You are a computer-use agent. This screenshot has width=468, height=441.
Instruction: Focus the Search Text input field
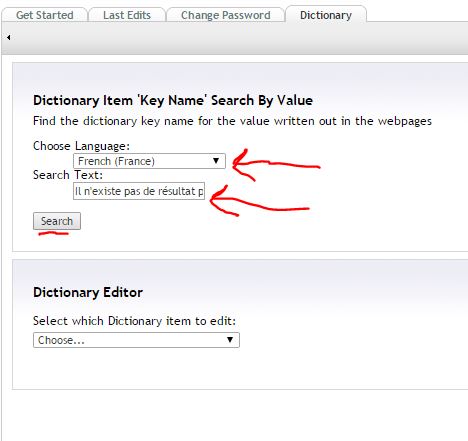pyautogui.click(x=139, y=191)
